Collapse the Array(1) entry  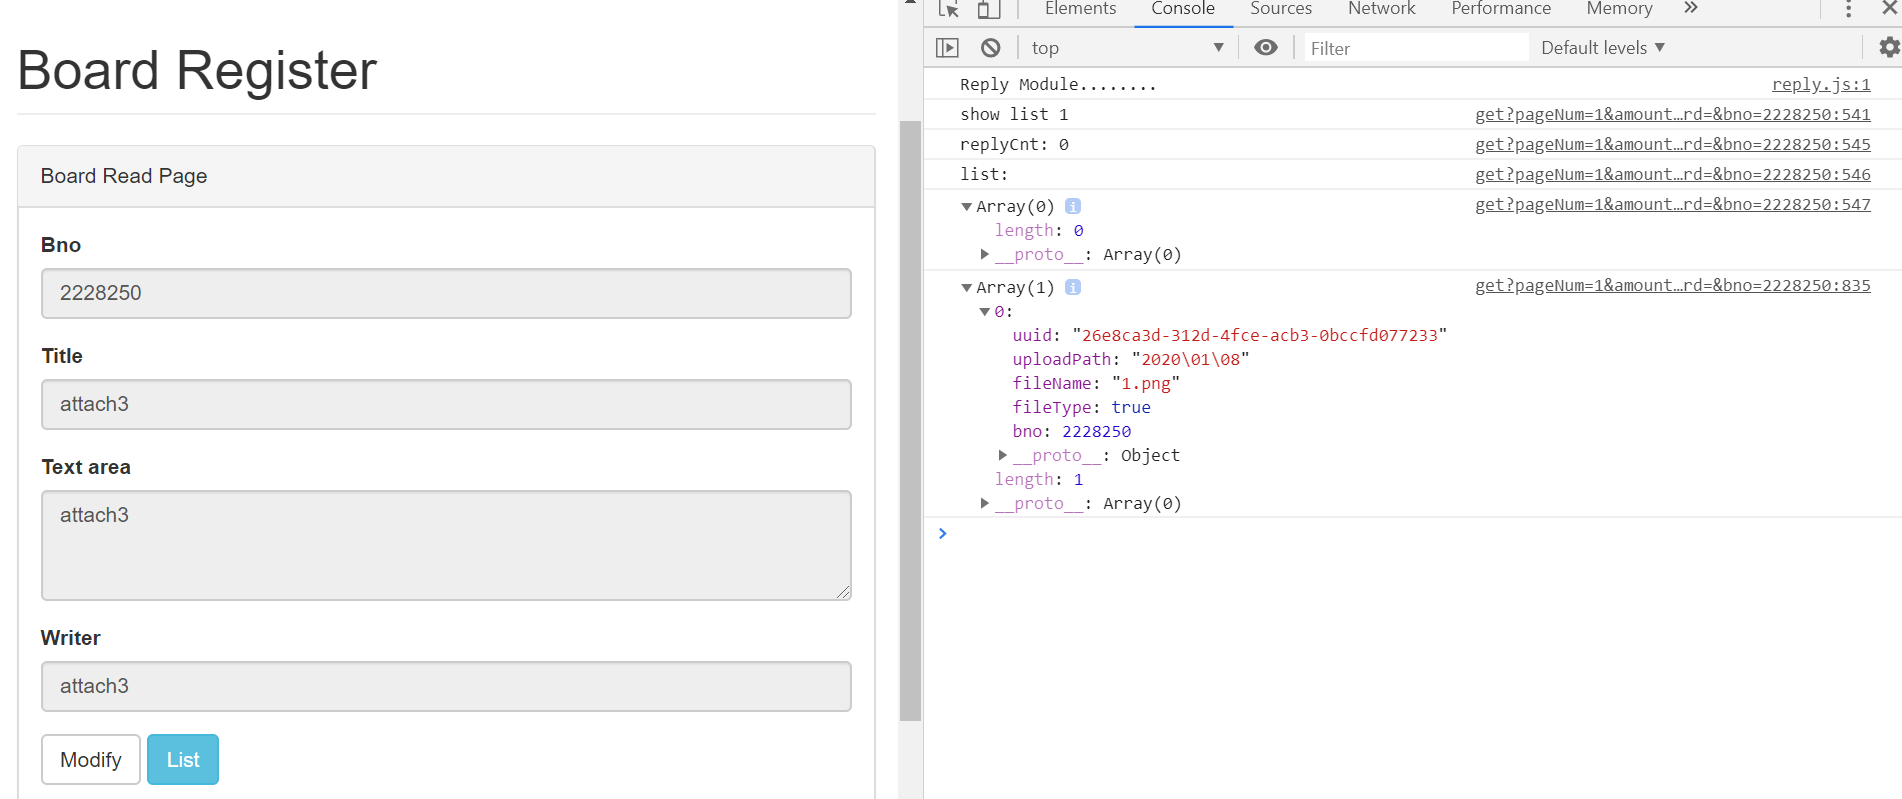966,288
